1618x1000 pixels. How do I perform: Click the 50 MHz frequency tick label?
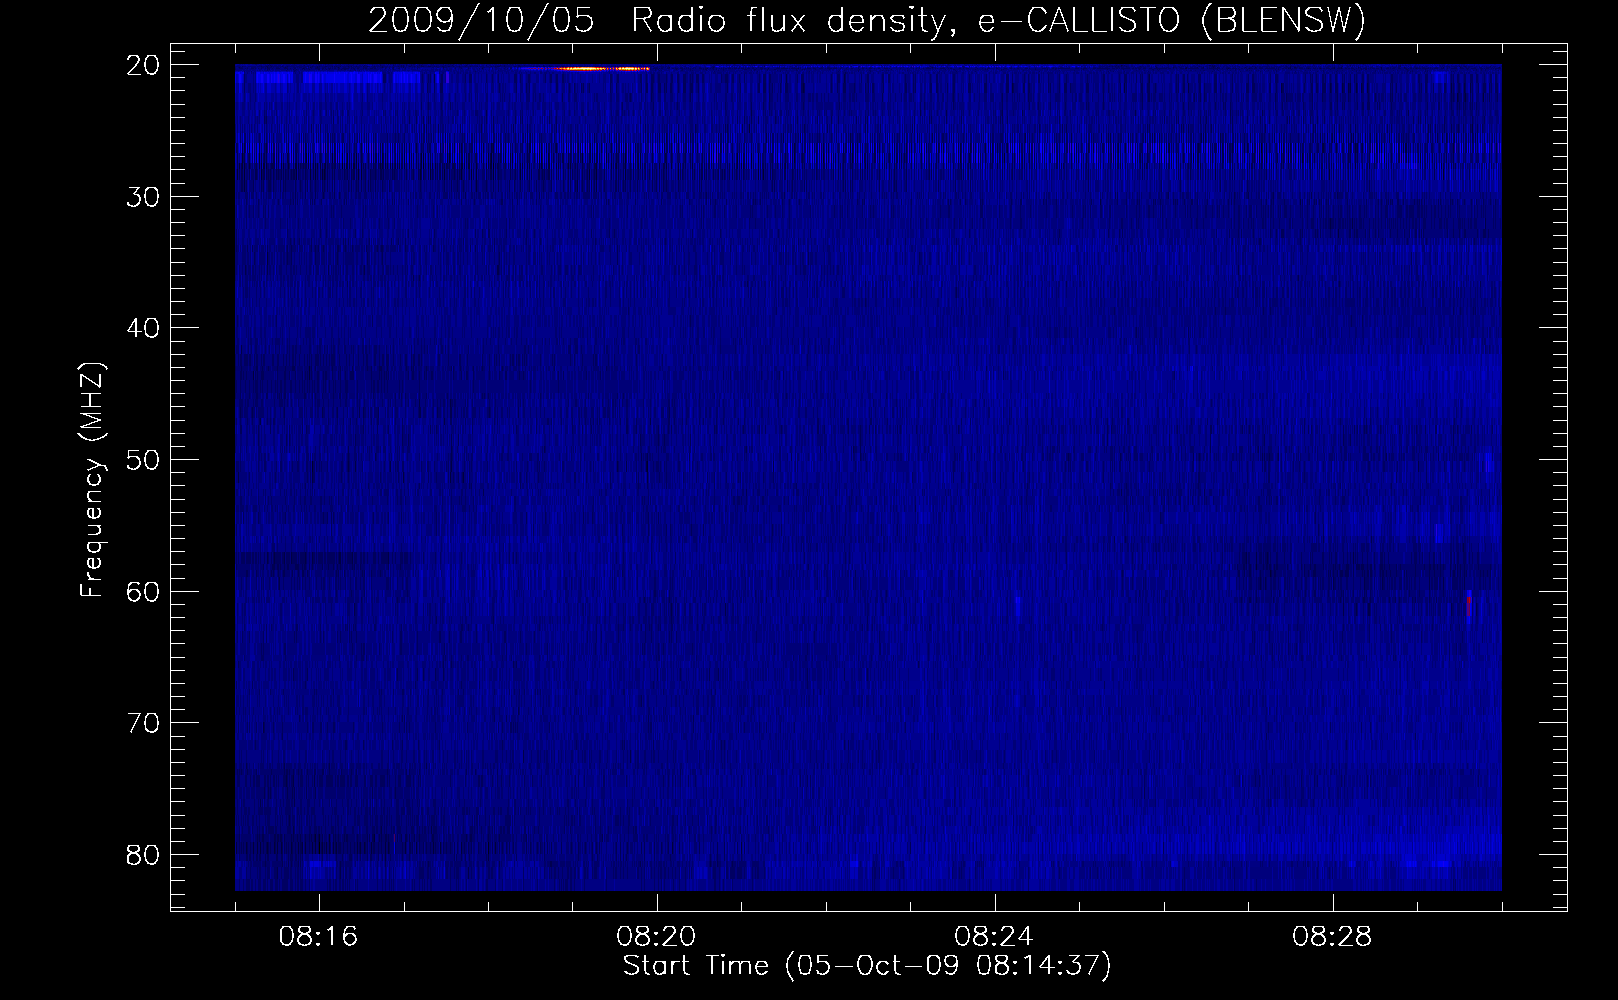pos(145,460)
